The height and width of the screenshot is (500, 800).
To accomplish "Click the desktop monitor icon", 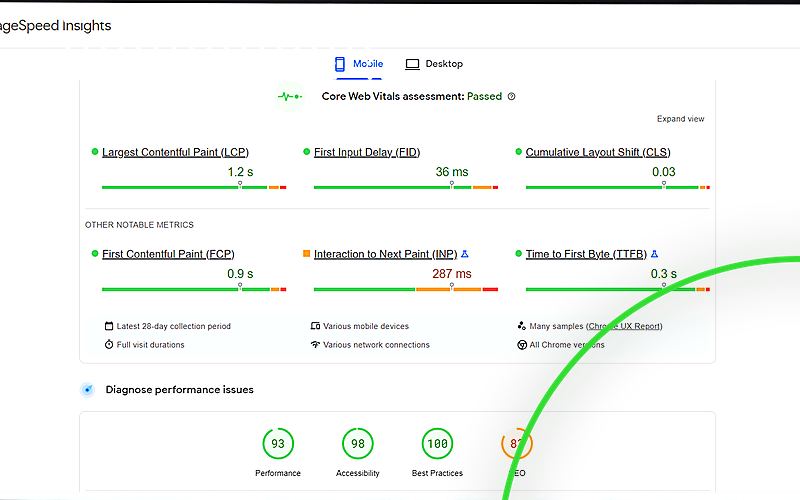I will coord(412,64).
